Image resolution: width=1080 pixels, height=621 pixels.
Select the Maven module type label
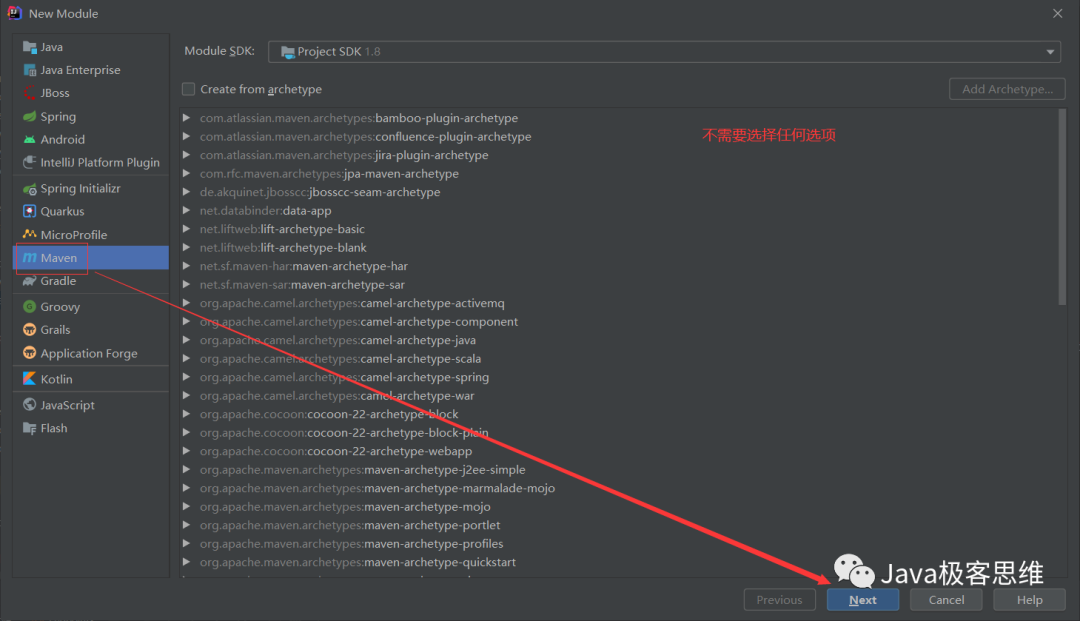tap(59, 257)
